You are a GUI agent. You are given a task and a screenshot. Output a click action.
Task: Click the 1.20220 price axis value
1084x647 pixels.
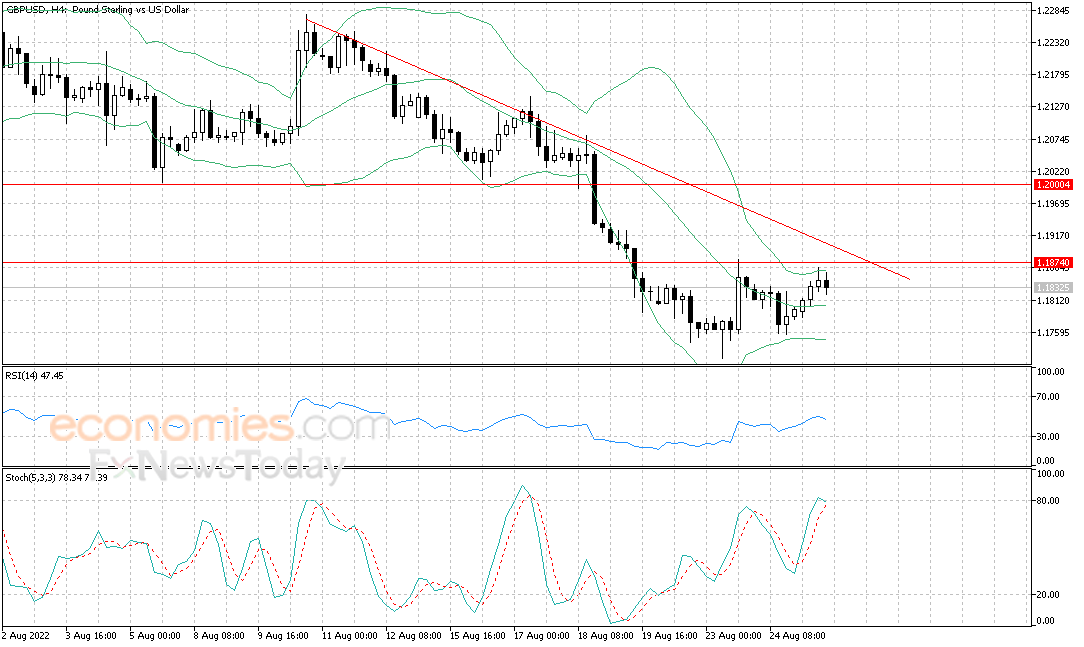click(1054, 171)
